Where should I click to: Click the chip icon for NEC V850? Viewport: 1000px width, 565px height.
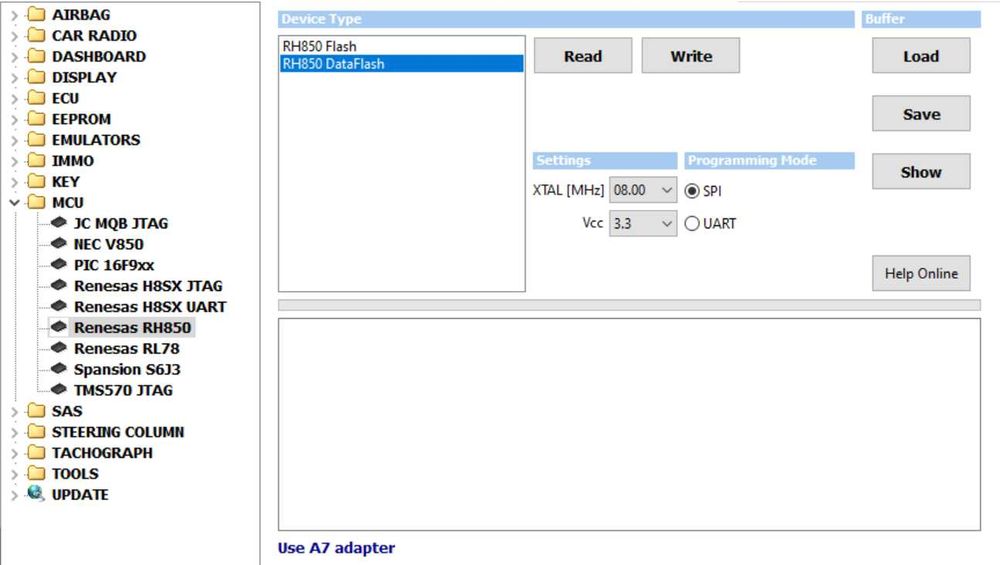tap(59, 244)
